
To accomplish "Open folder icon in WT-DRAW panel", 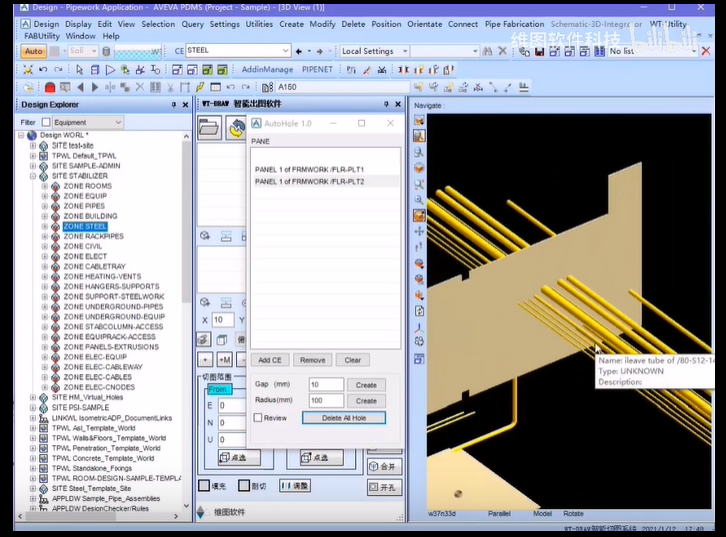I will point(209,127).
